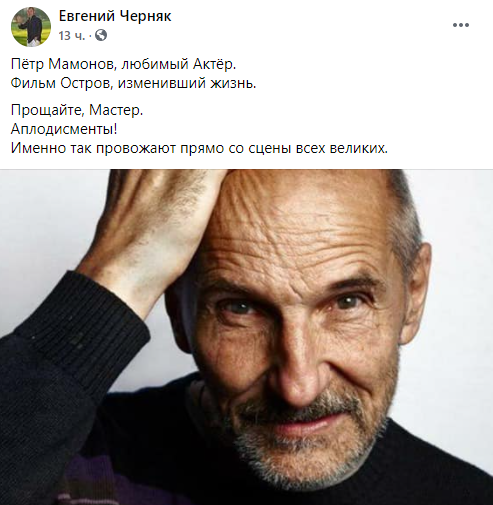Open Евгений Черняк's profile picture
Image resolution: width=493 pixels, height=505 pixels.
pos(31,27)
